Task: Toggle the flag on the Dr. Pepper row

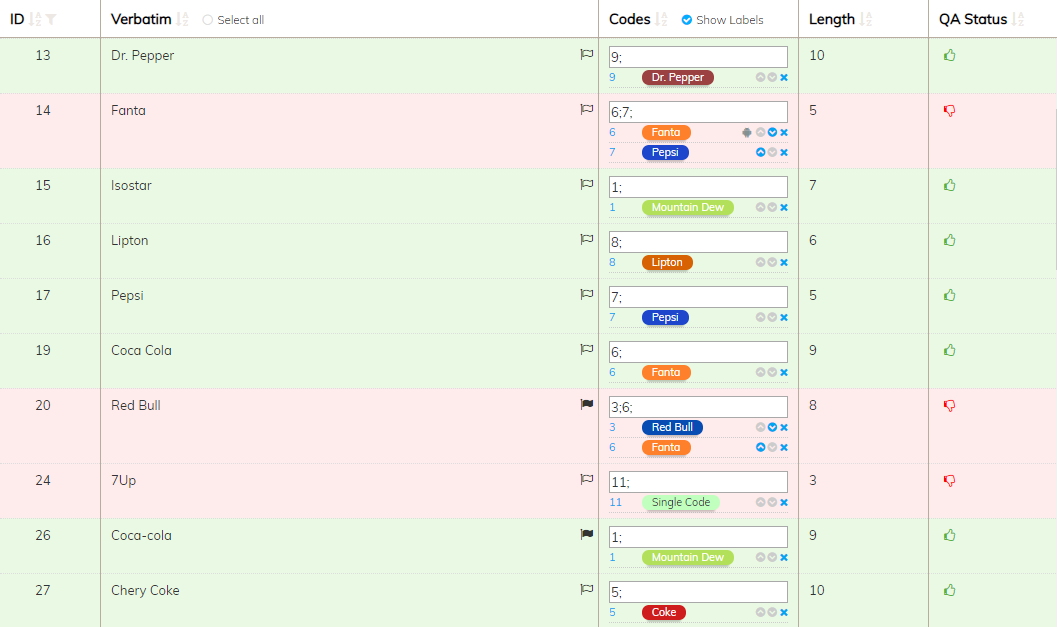Action: 587,54
